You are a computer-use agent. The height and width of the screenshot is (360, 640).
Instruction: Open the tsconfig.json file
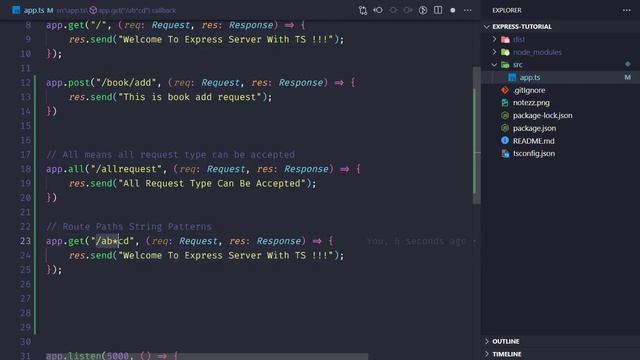[x=534, y=153]
